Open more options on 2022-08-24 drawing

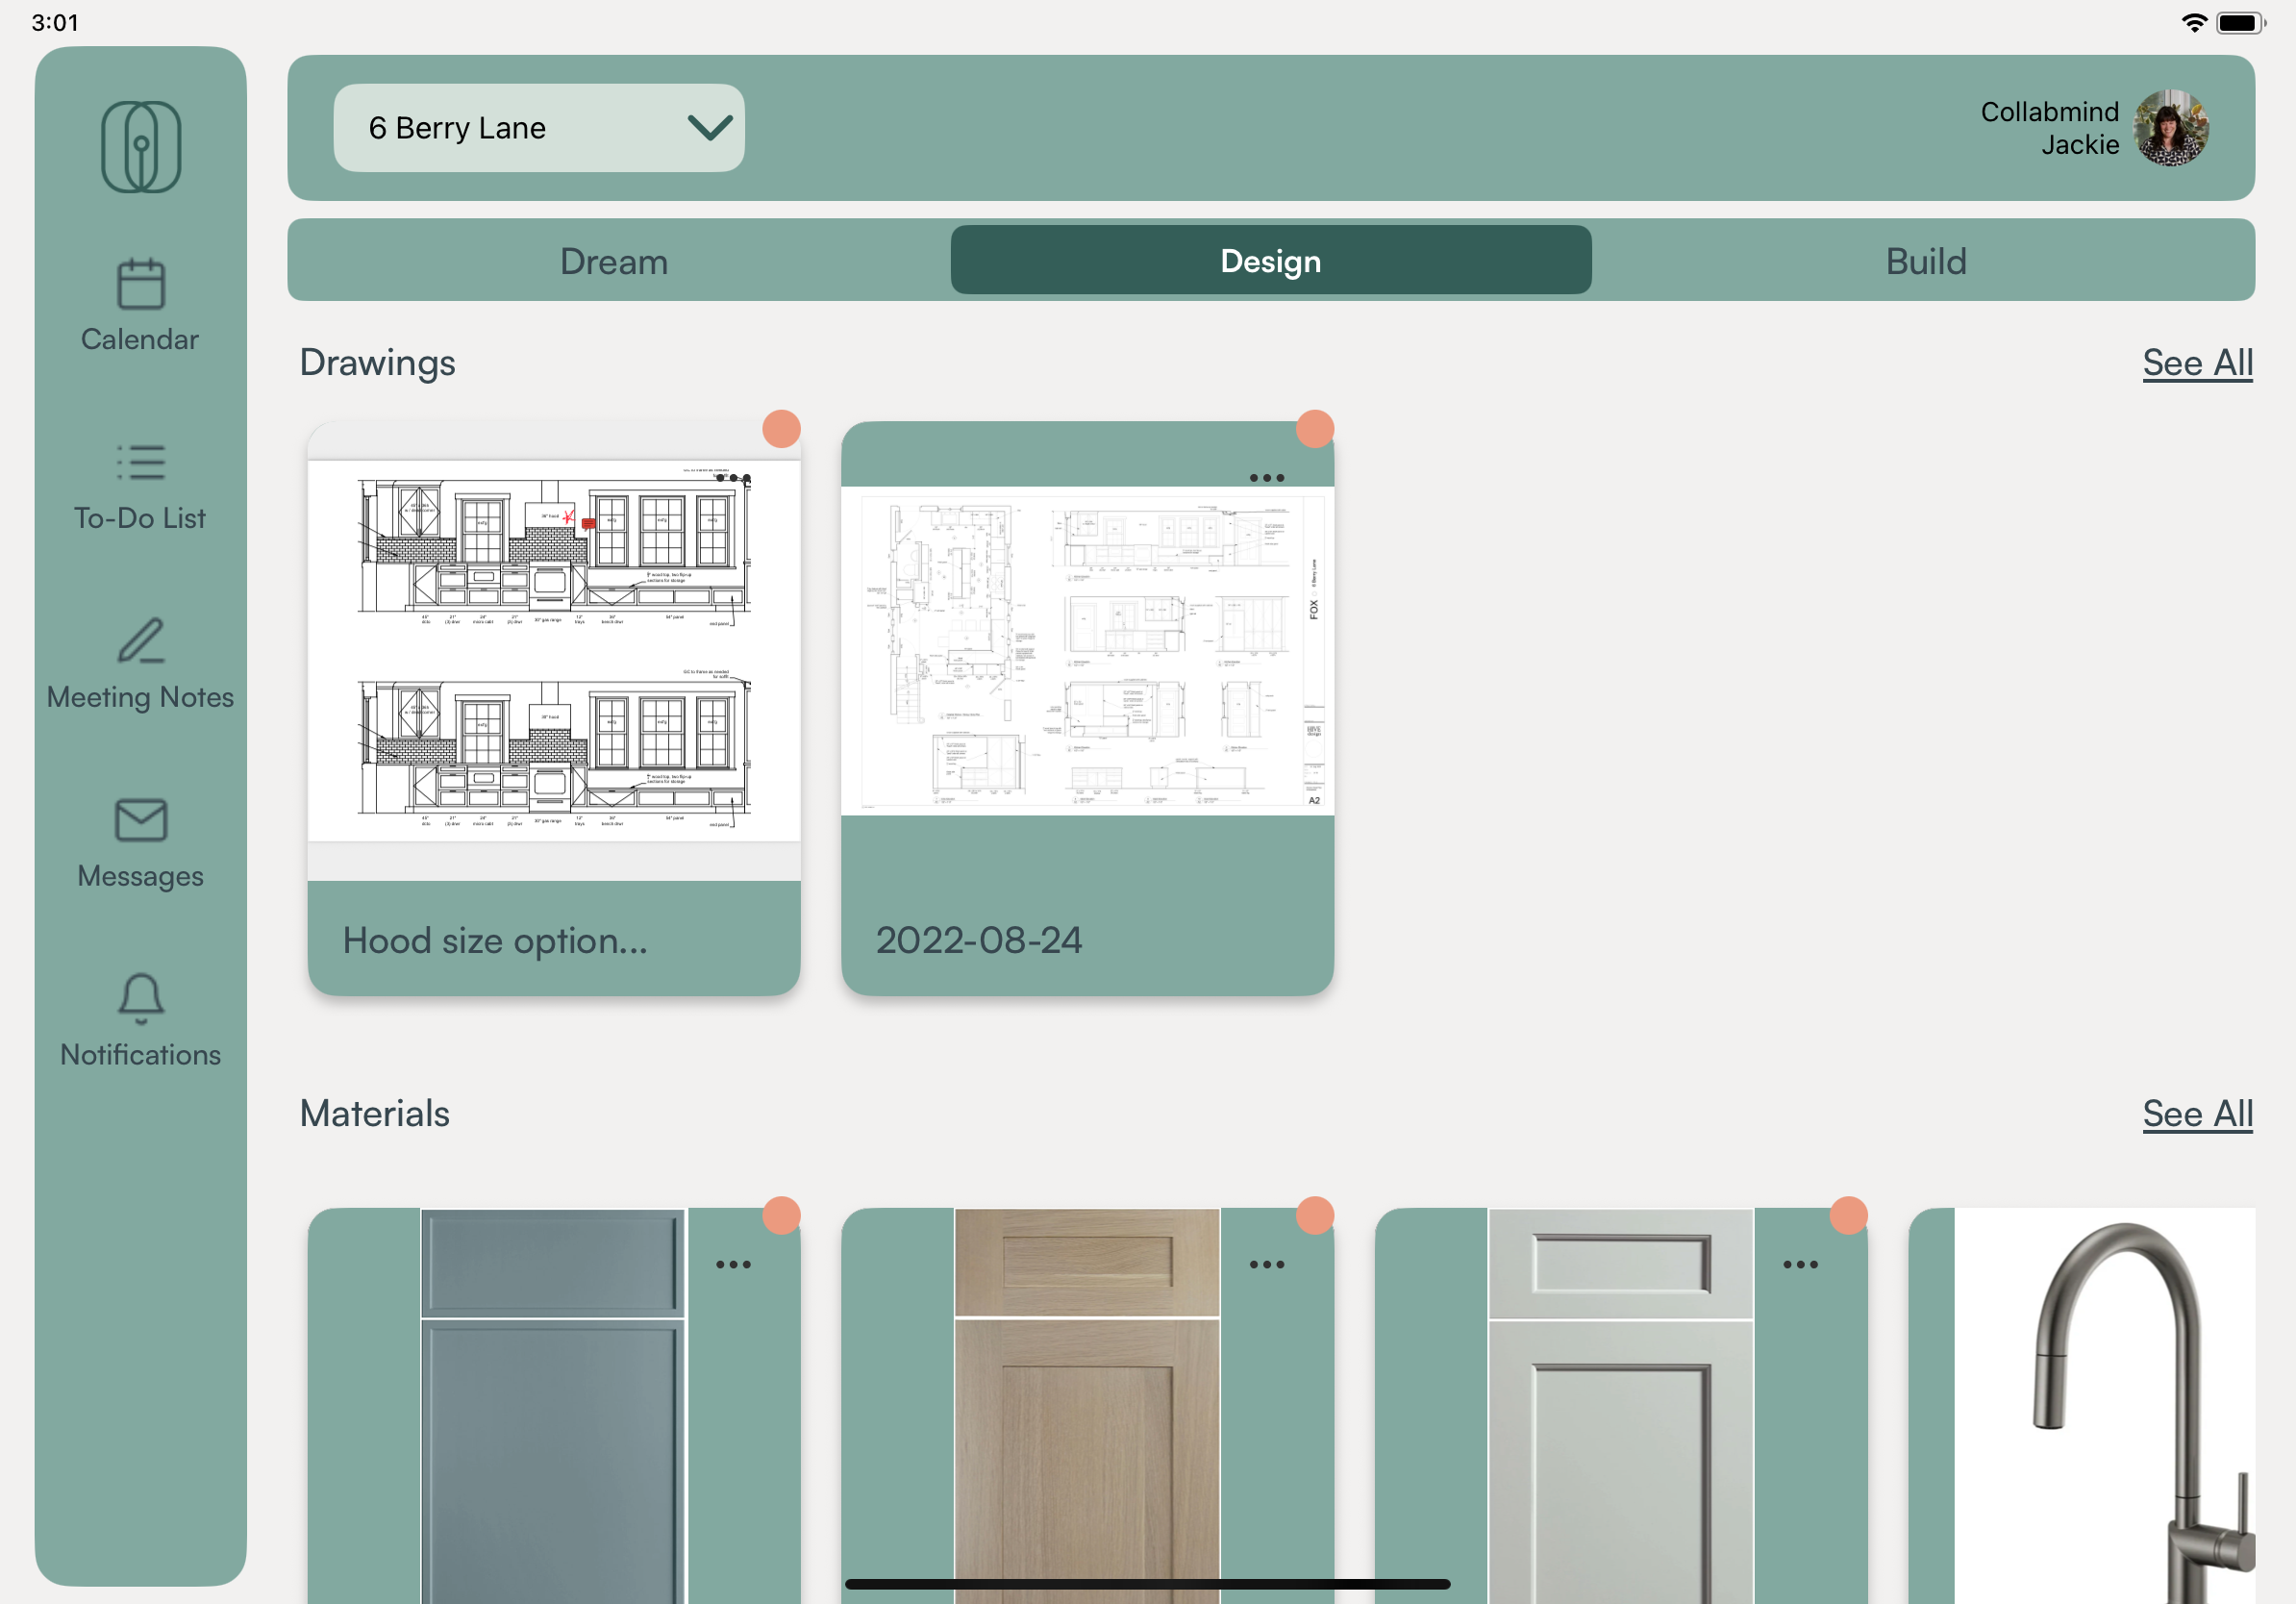(1266, 478)
